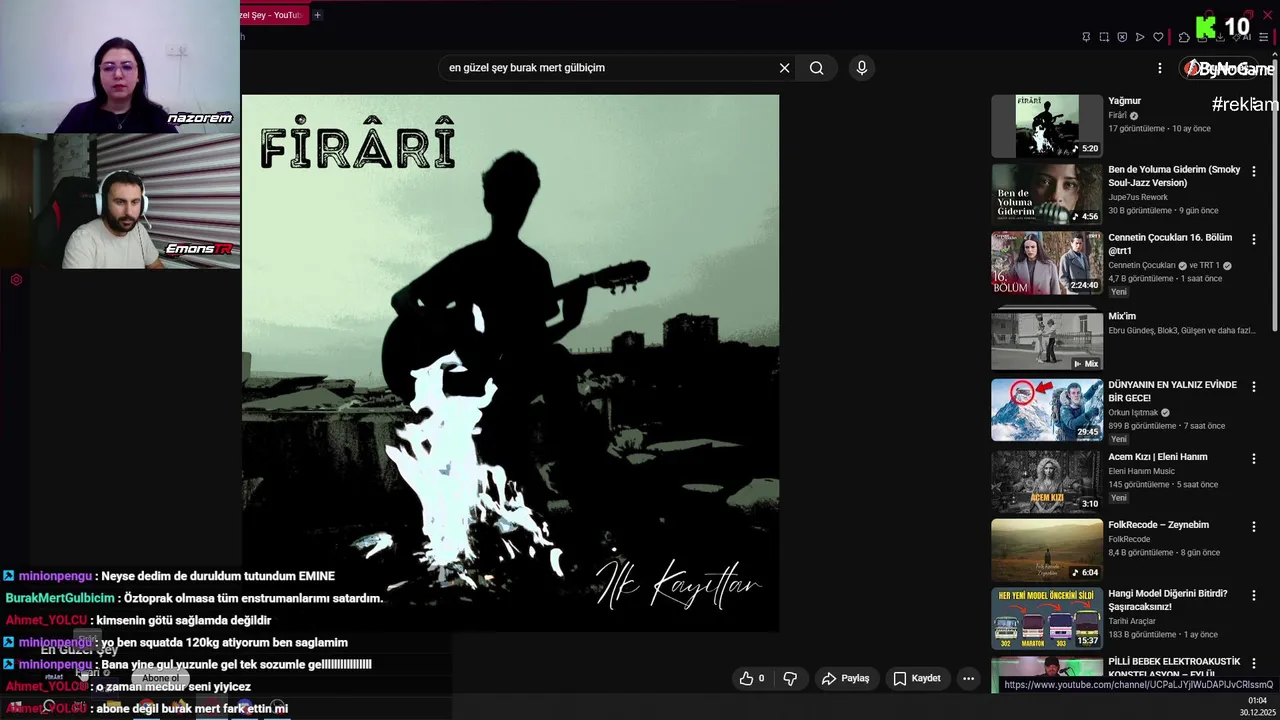The height and width of the screenshot is (720, 1280).
Task: Dislike the video with thumbs-down icon
Action: 790,678
